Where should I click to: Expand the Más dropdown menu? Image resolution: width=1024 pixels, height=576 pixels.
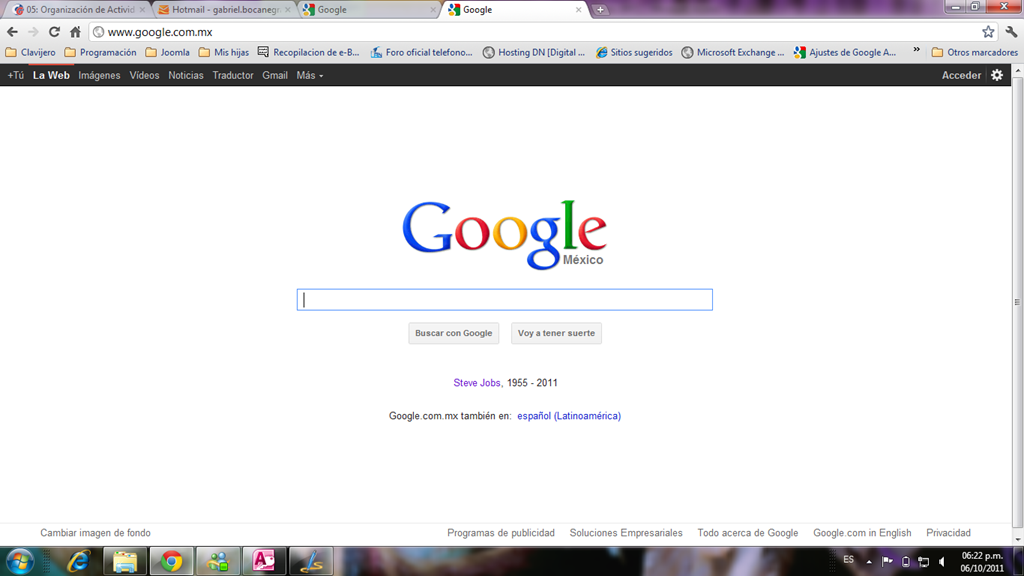pos(310,75)
